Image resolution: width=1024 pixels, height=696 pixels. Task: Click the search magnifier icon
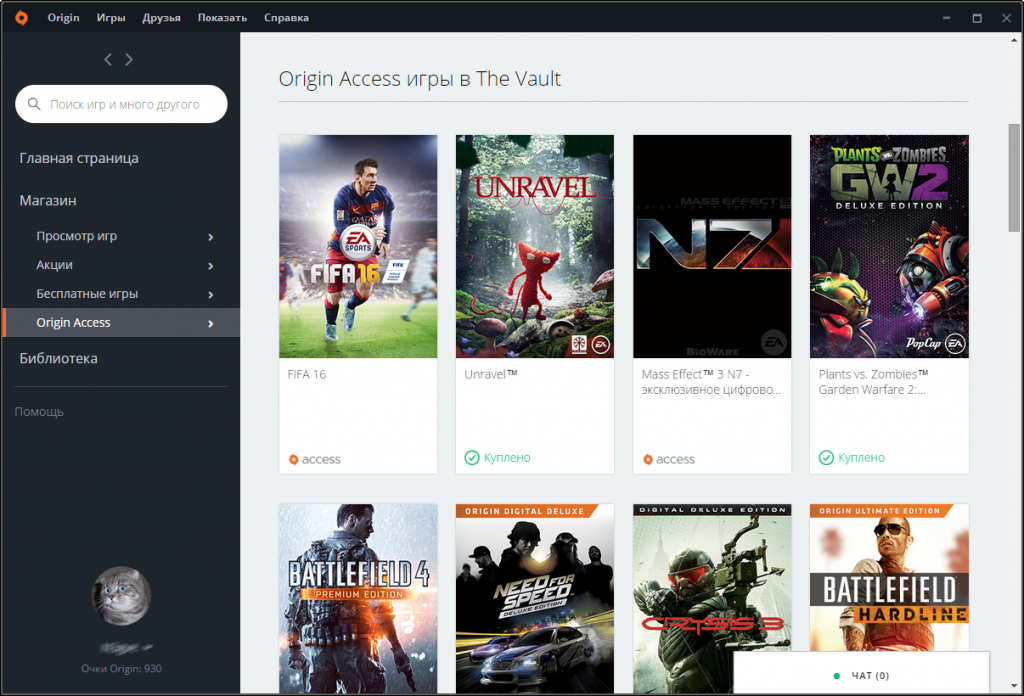tap(34, 104)
